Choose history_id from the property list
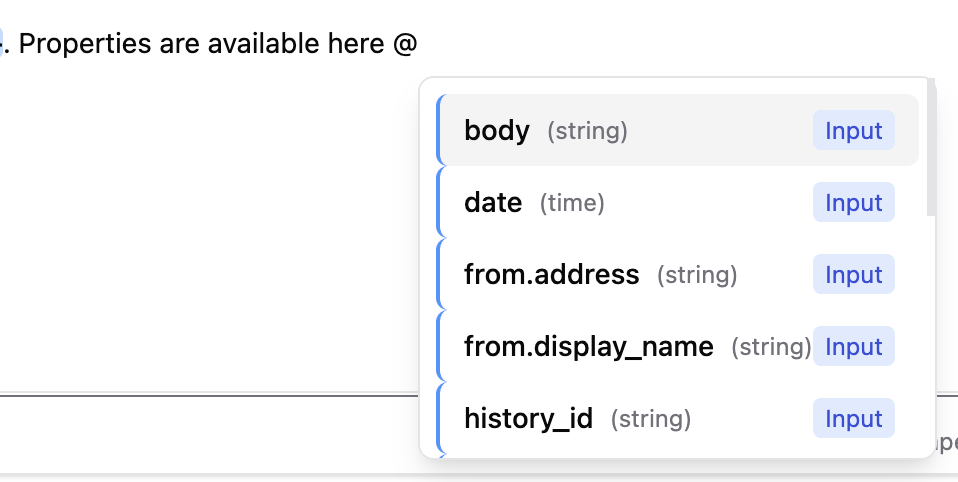 [x=528, y=419]
